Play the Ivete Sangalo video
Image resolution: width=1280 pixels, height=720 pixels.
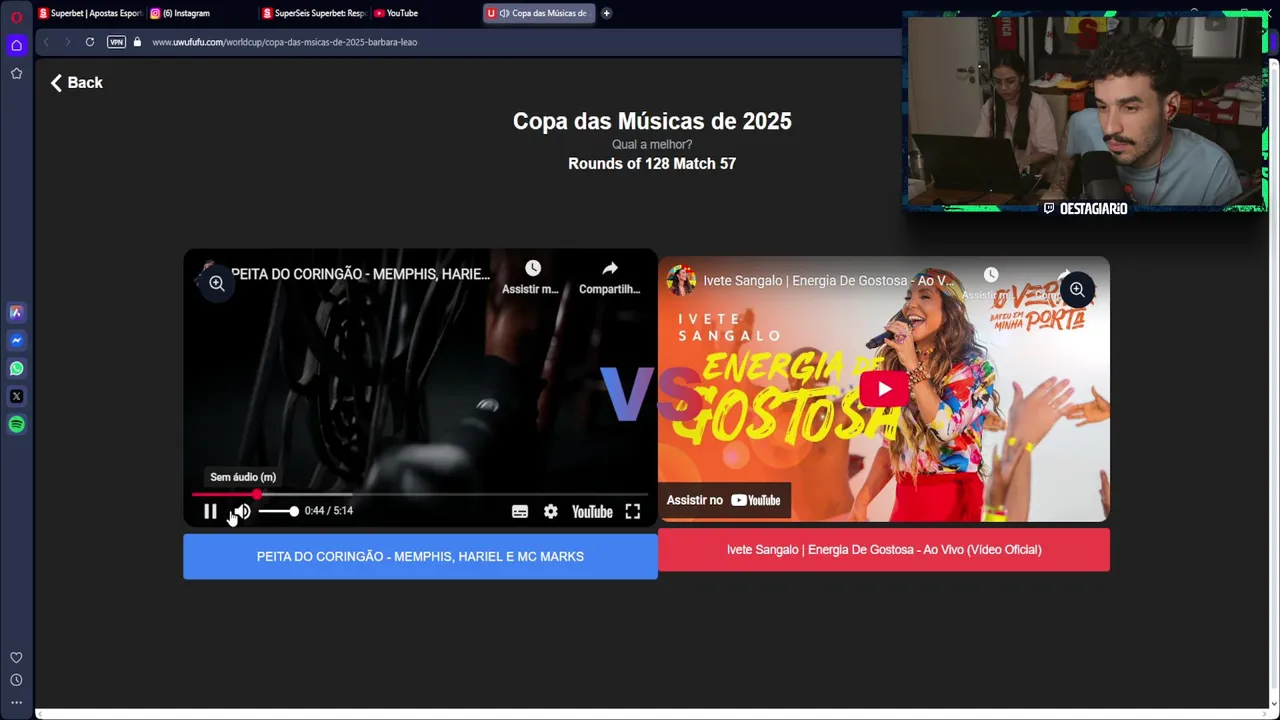[x=884, y=389]
